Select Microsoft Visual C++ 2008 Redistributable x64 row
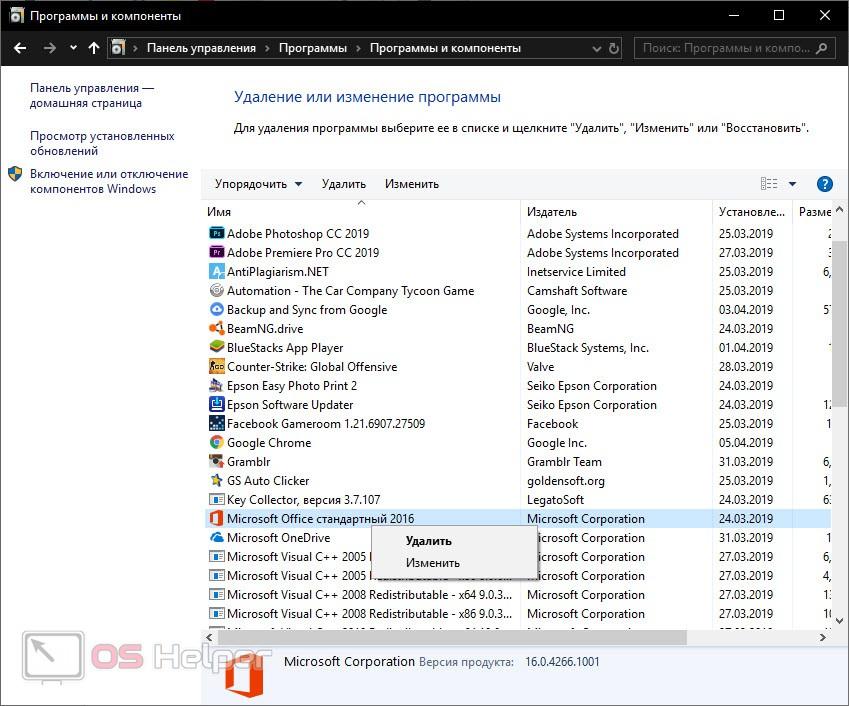The height and width of the screenshot is (706, 849). (518, 594)
